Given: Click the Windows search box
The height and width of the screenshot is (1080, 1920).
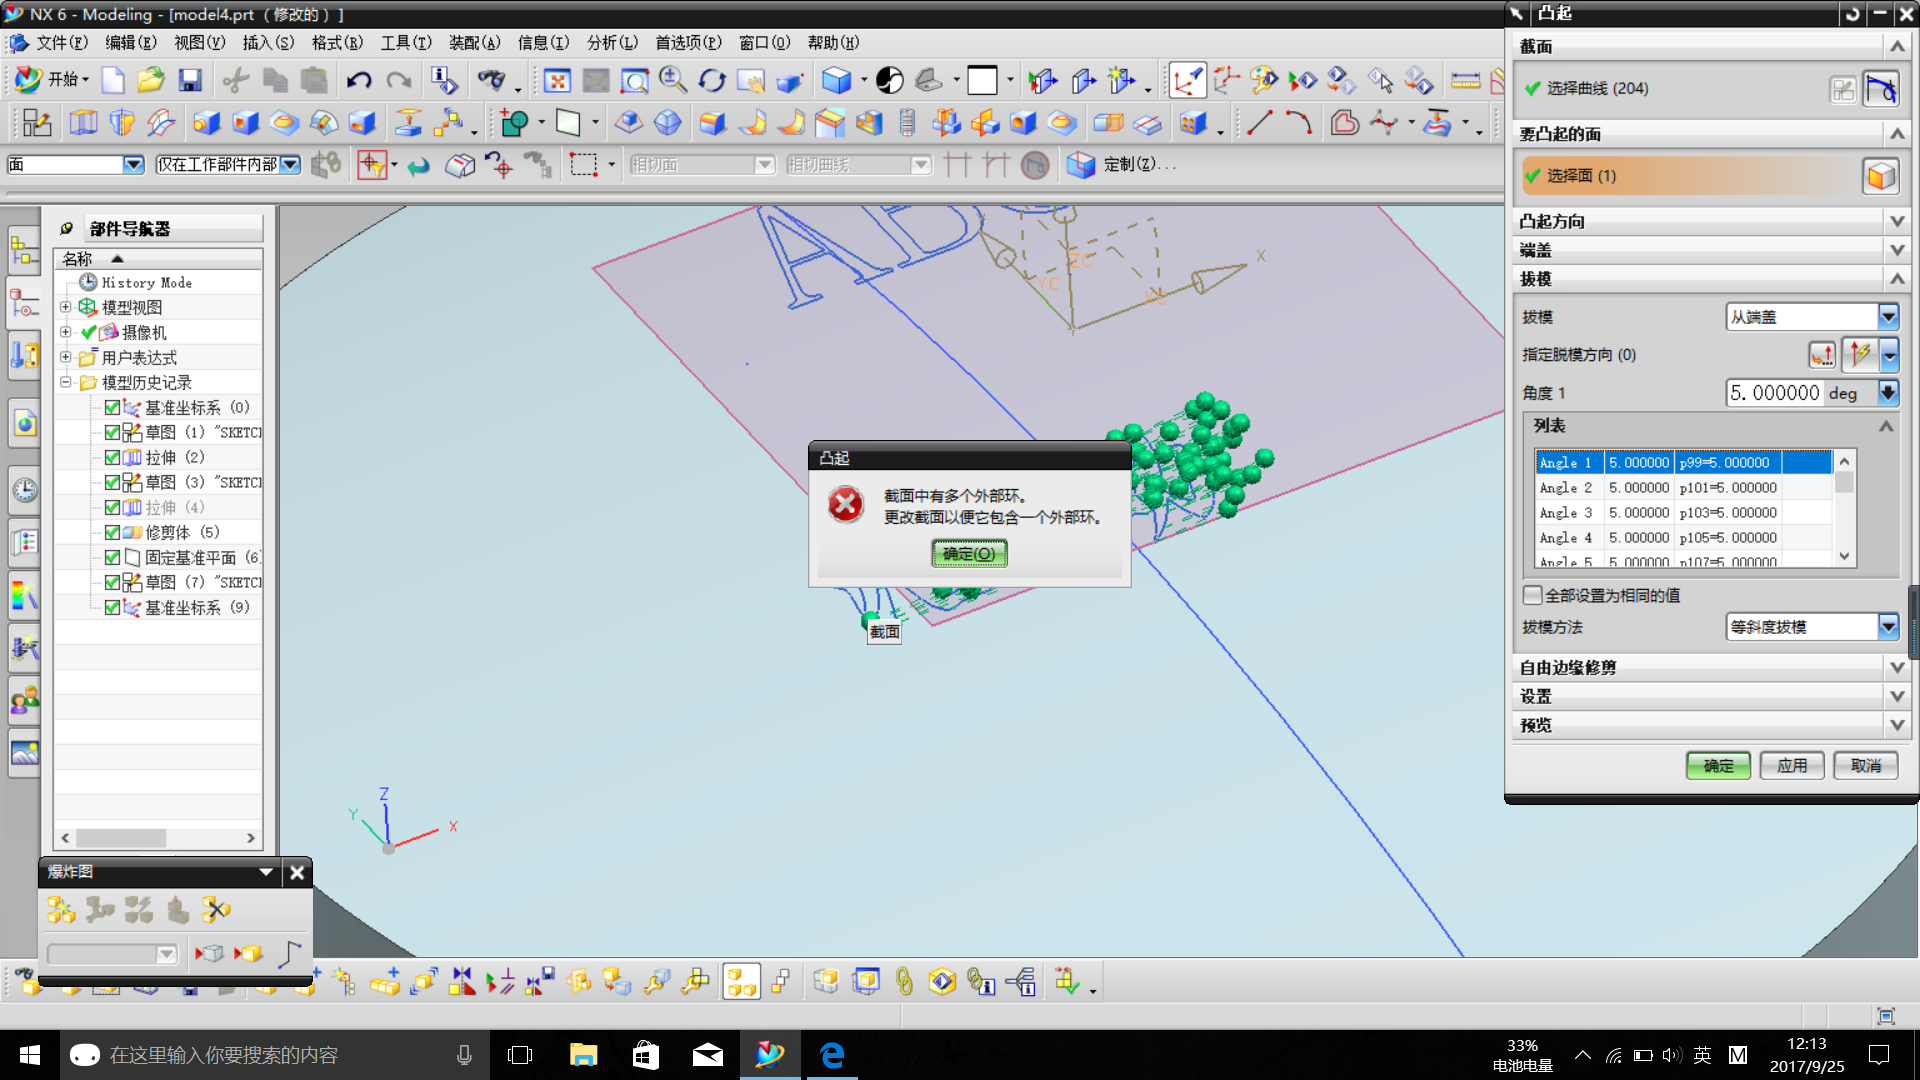Looking at the screenshot, I should click(275, 1055).
